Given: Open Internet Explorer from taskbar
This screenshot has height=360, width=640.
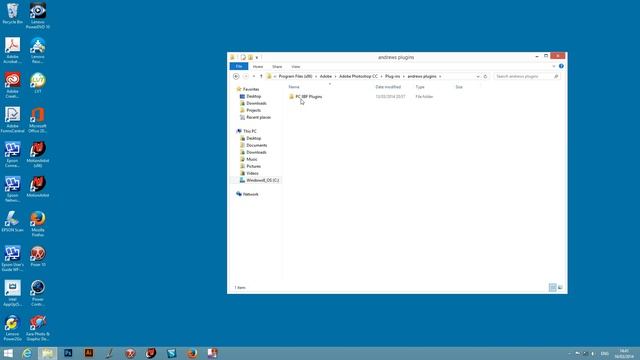Looking at the screenshot, I should [x=27, y=353].
